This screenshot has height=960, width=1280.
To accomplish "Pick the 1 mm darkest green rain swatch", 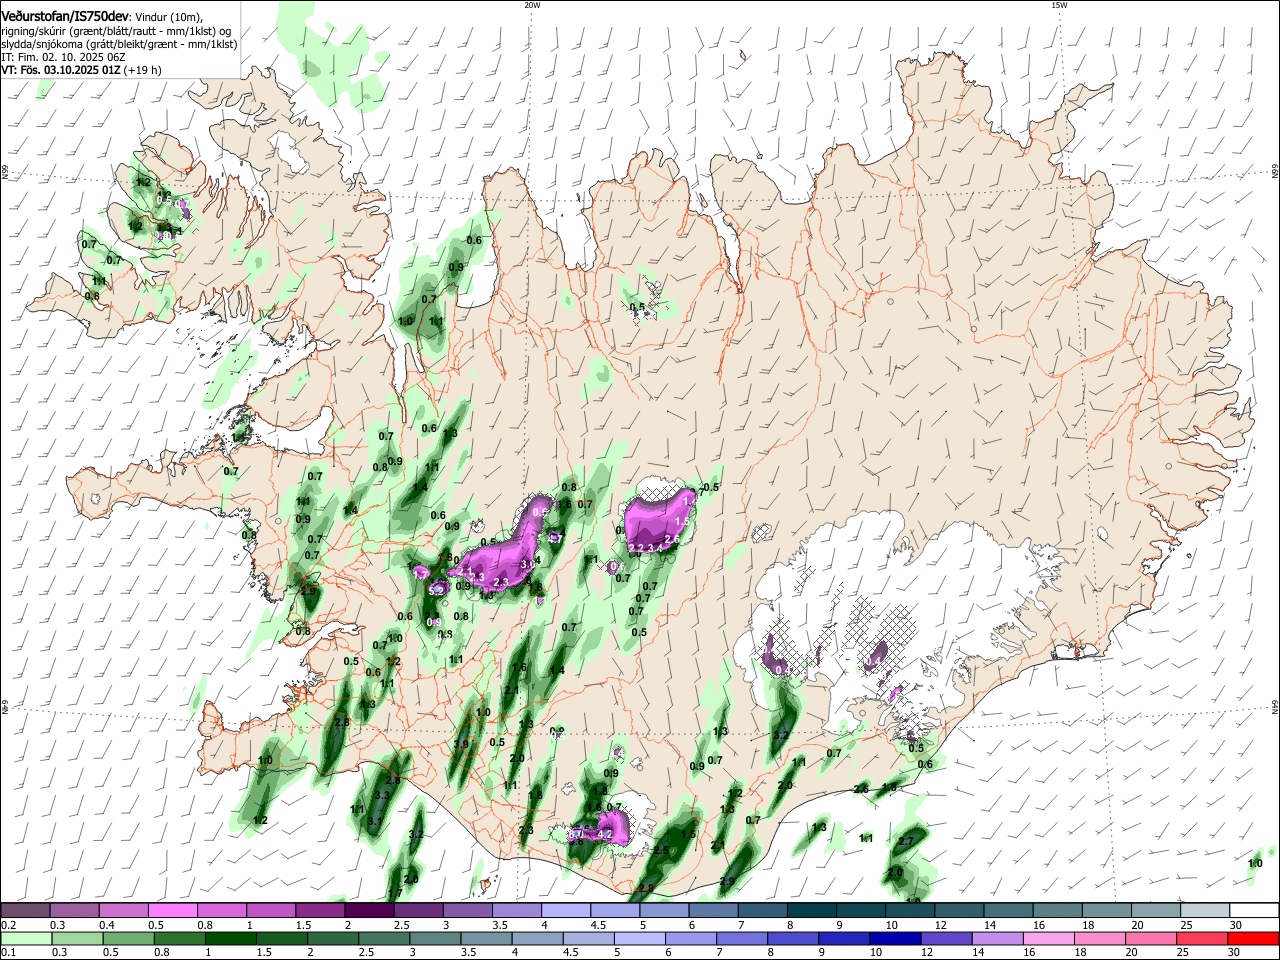I will pos(230,938).
